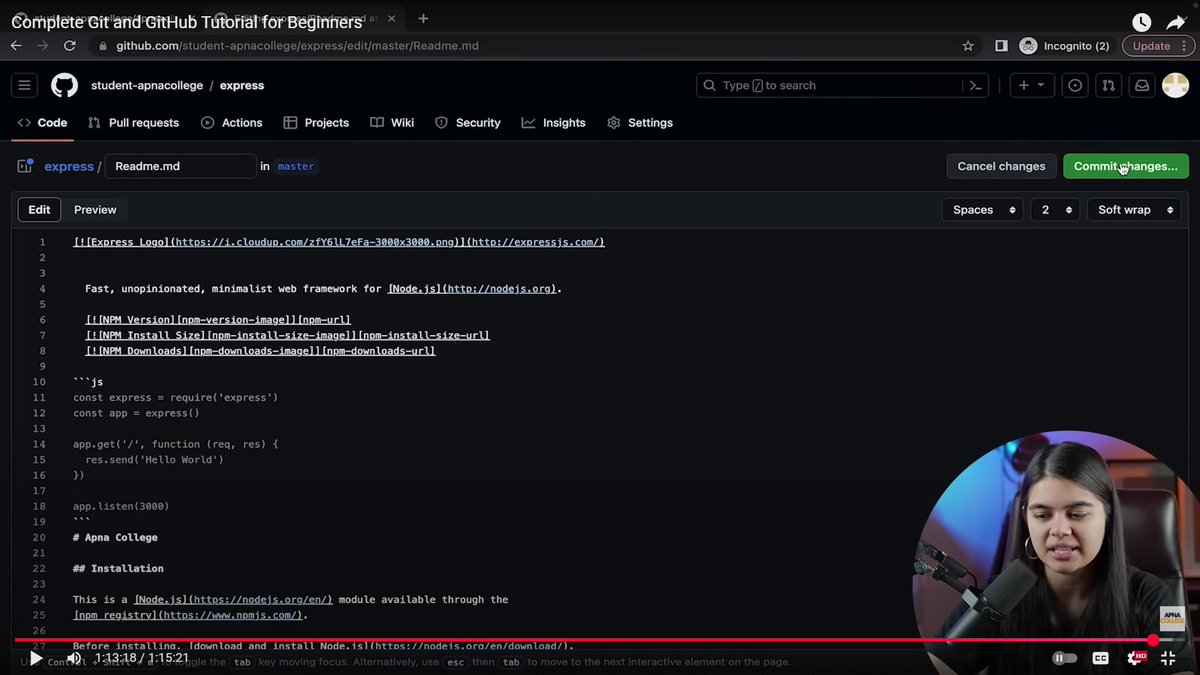The image size is (1200, 675).
Task: Expand file tree icon beside express
Action: click(25, 166)
